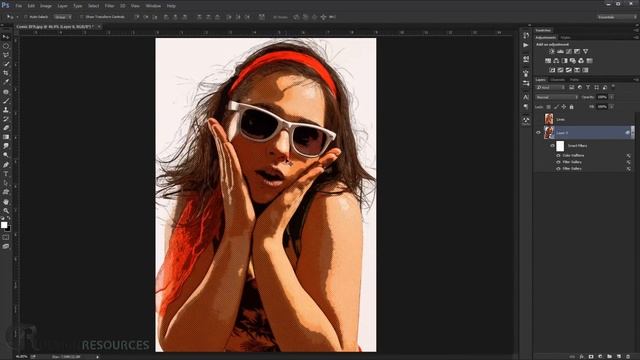The image size is (640, 360).
Task: Switch to the Paths tab
Action: click(574, 80)
